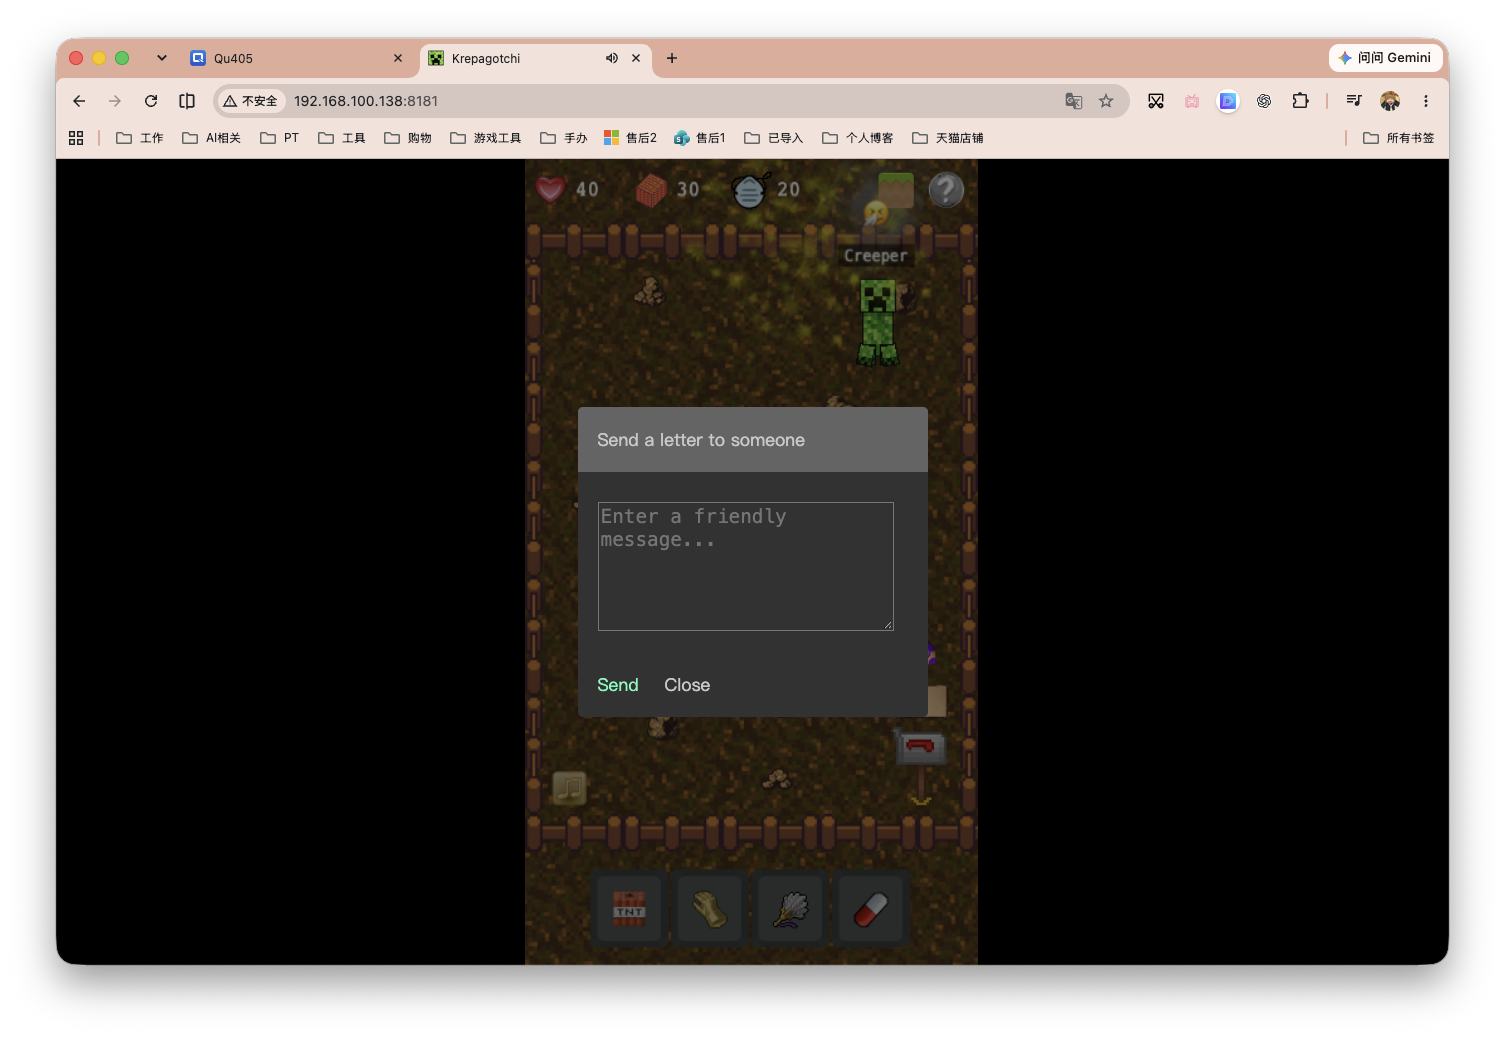This screenshot has height=1039, width=1505.
Task: Open the 天猫店铺 bookmark folder
Action: coord(948,138)
